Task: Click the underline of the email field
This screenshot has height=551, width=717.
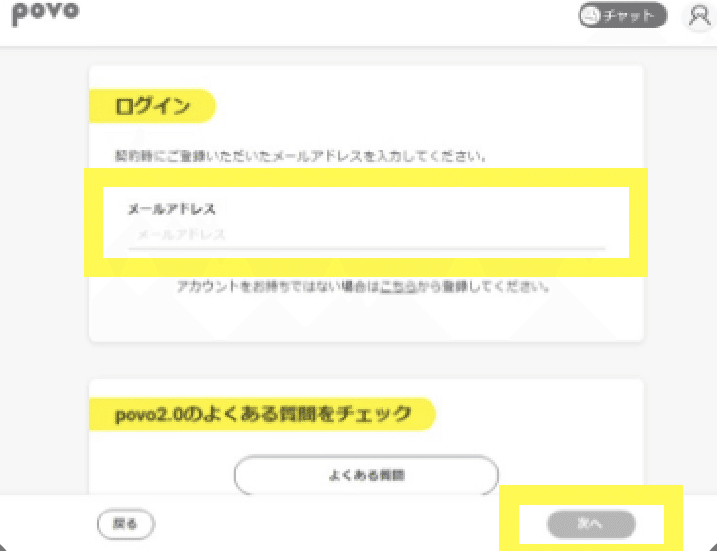Action: click(x=367, y=249)
